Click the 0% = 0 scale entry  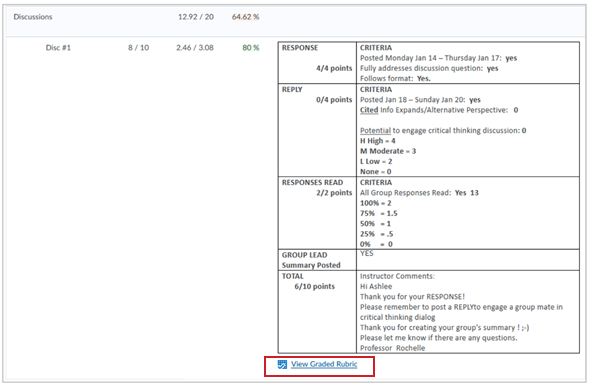tap(376, 244)
